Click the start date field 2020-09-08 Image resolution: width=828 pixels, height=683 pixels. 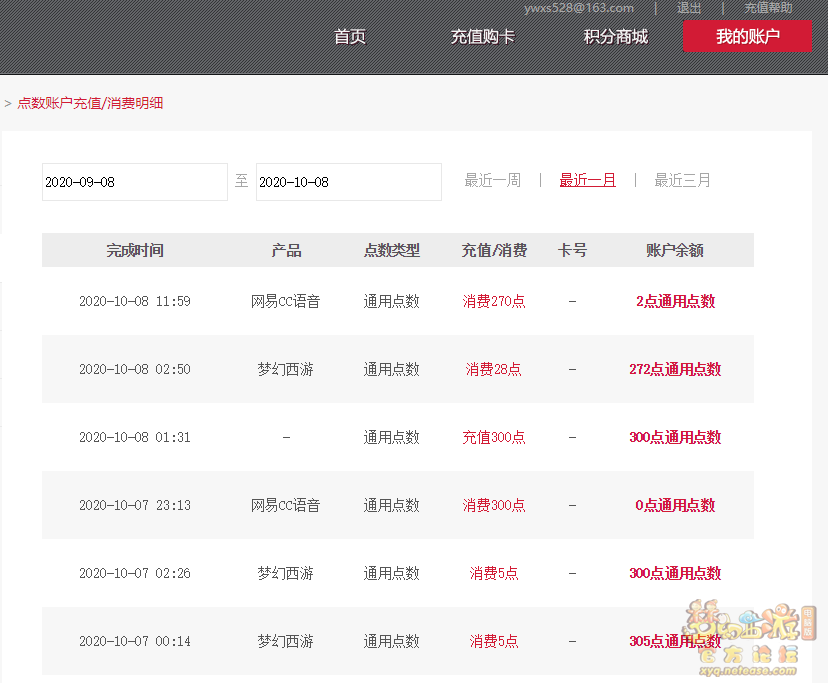(135, 182)
